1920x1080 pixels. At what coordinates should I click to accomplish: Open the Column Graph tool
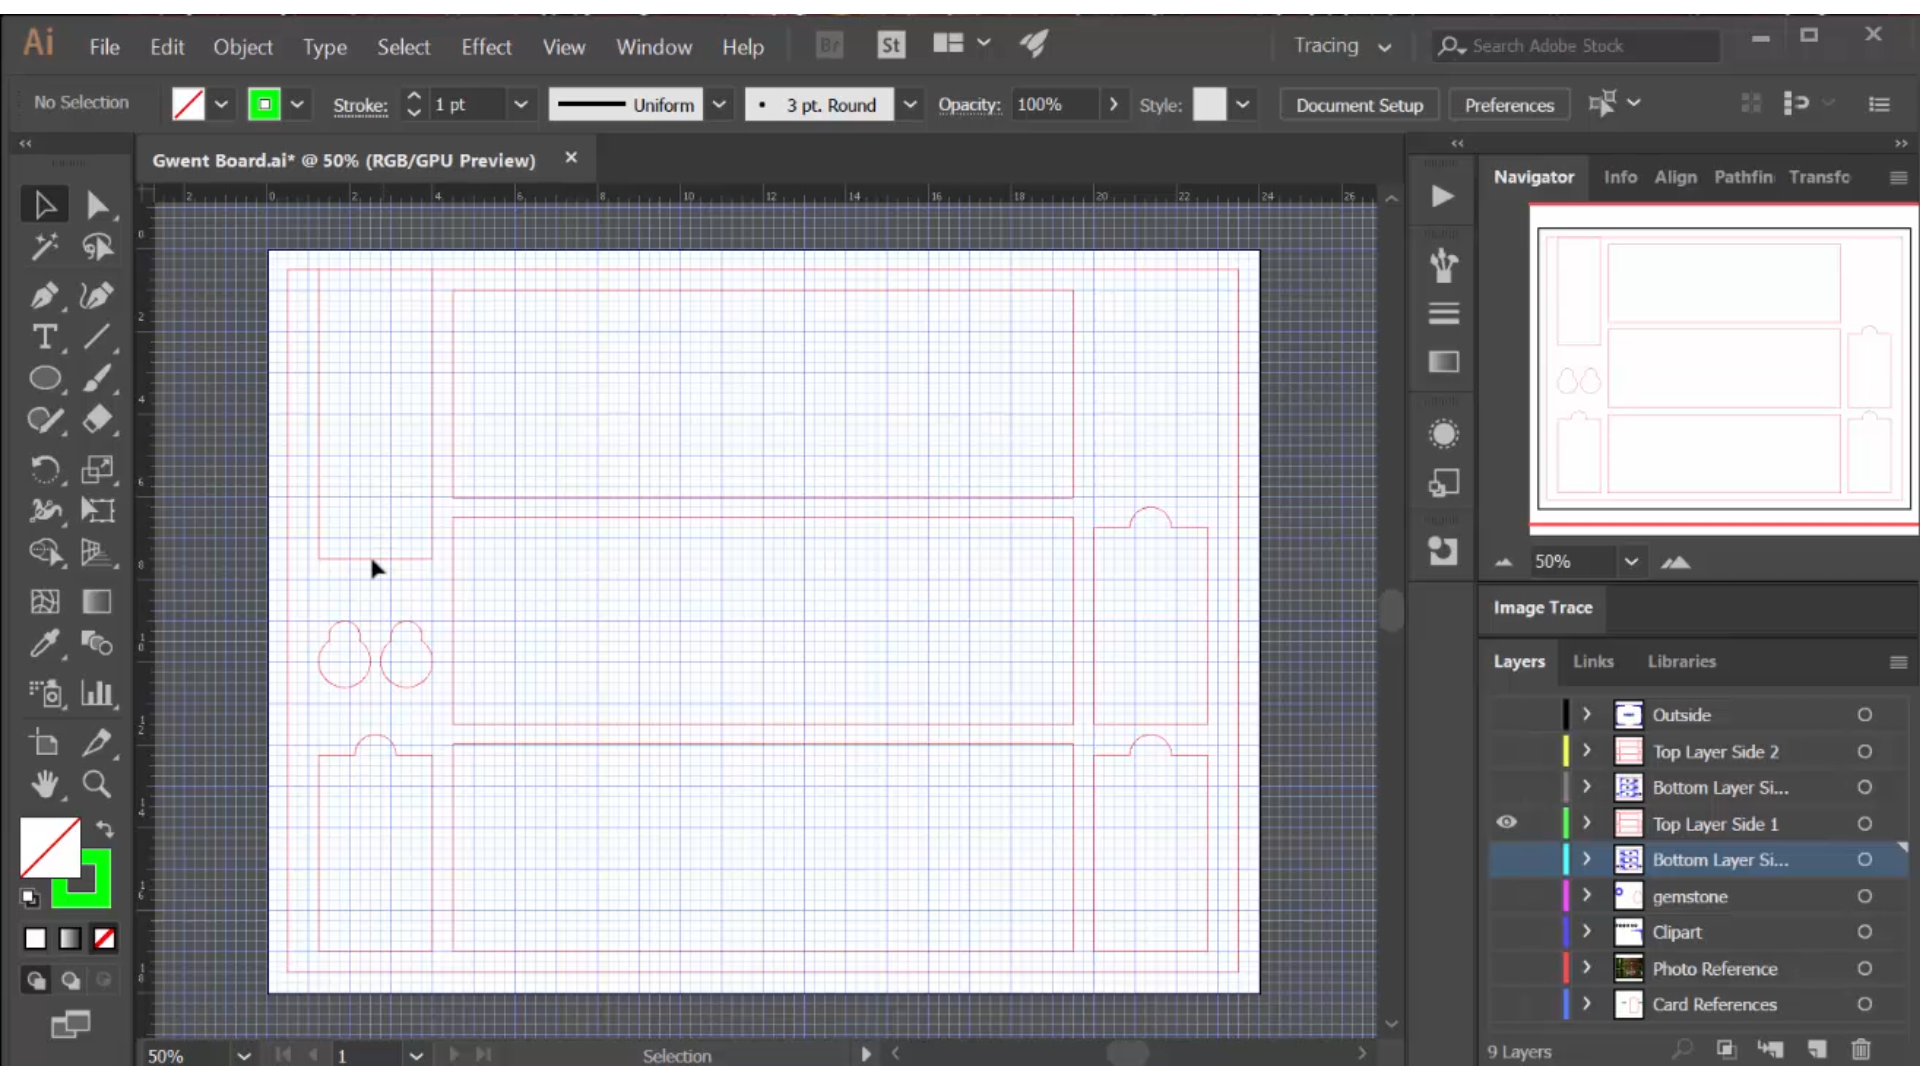pos(97,694)
